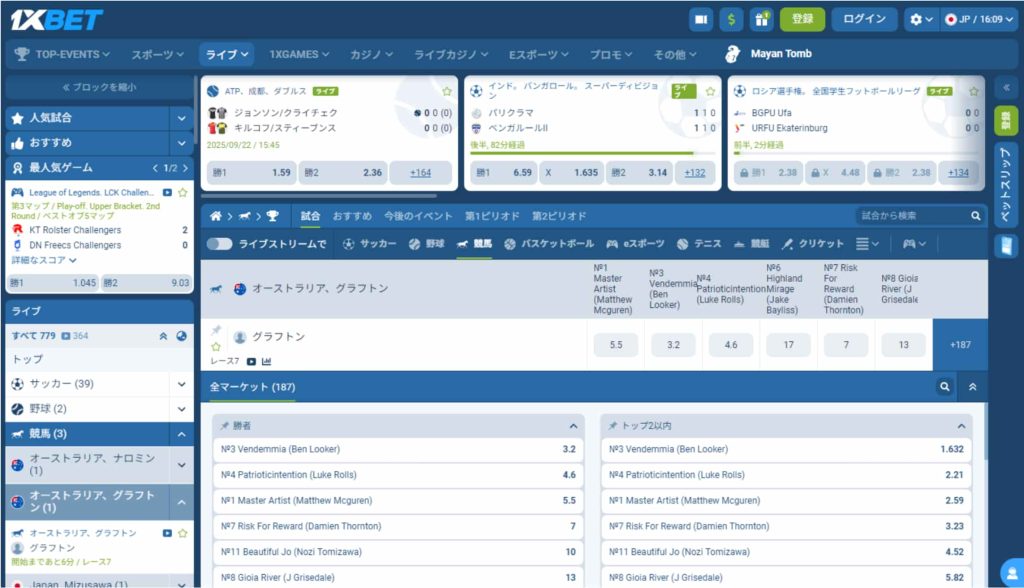
Task: Open +132 more markets link
Action: [695, 172]
